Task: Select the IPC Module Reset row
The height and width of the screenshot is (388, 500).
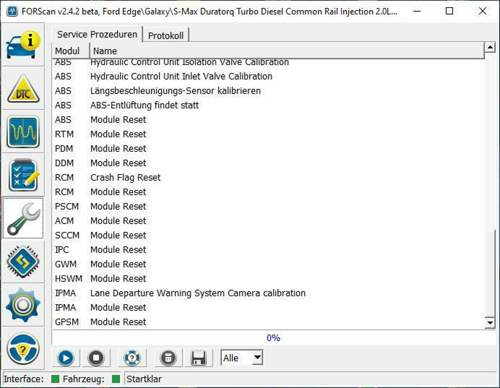Action: pyautogui.click(x=268, y=250)
